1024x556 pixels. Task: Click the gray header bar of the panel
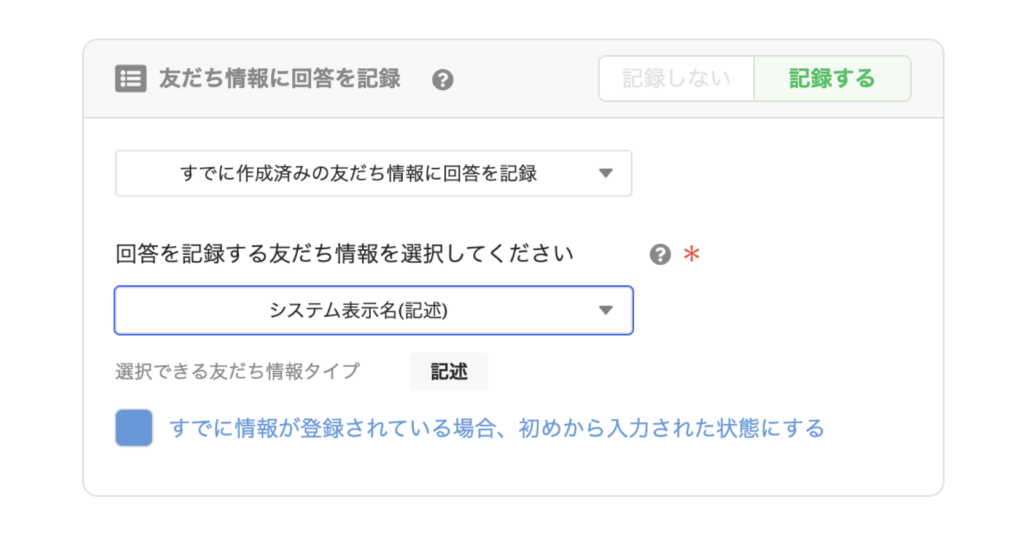pyautogui.click(x=513, y=79)
